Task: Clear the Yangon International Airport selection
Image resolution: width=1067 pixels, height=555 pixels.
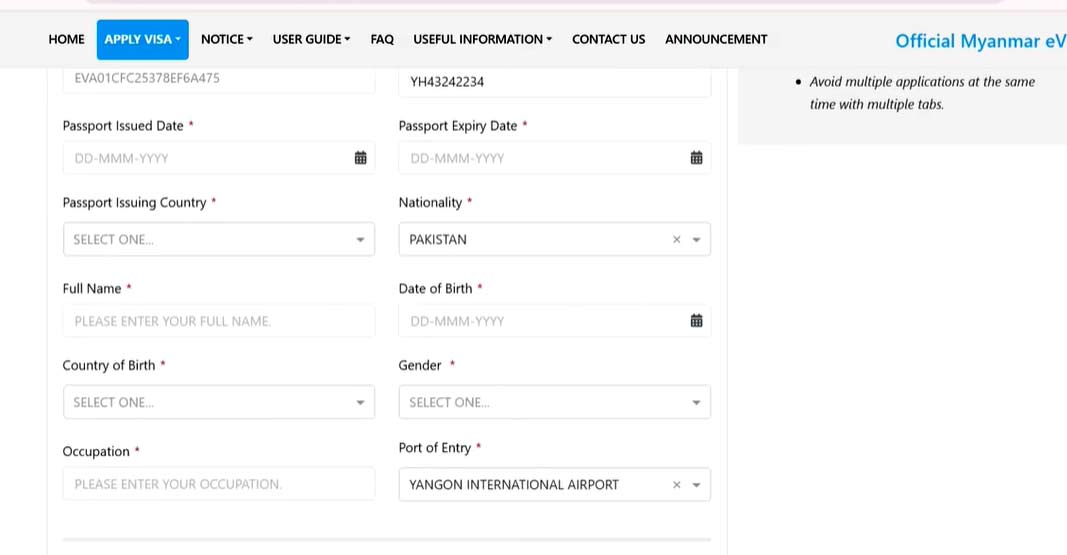Action: pyautogui.click(x=676, y=485)
